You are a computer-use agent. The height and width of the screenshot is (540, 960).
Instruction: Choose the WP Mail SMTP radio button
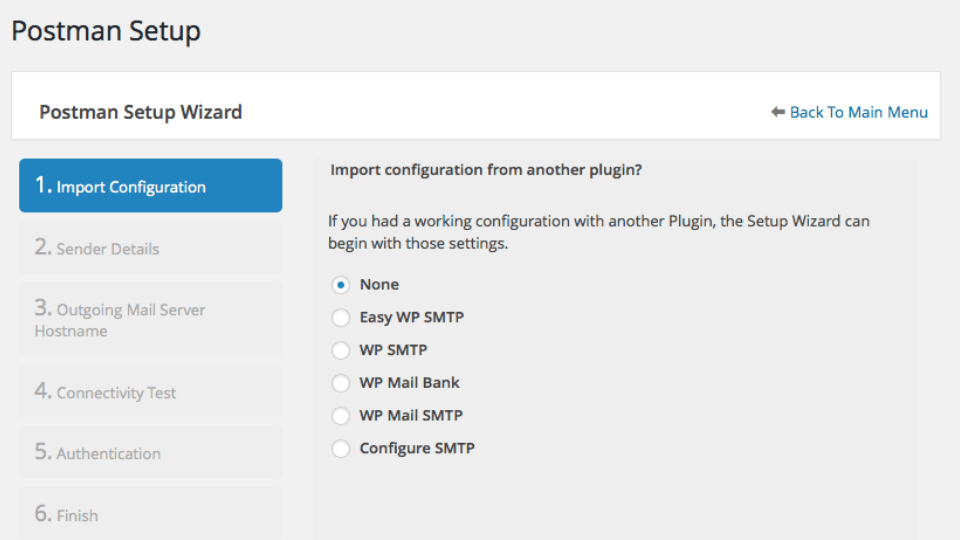341,416
